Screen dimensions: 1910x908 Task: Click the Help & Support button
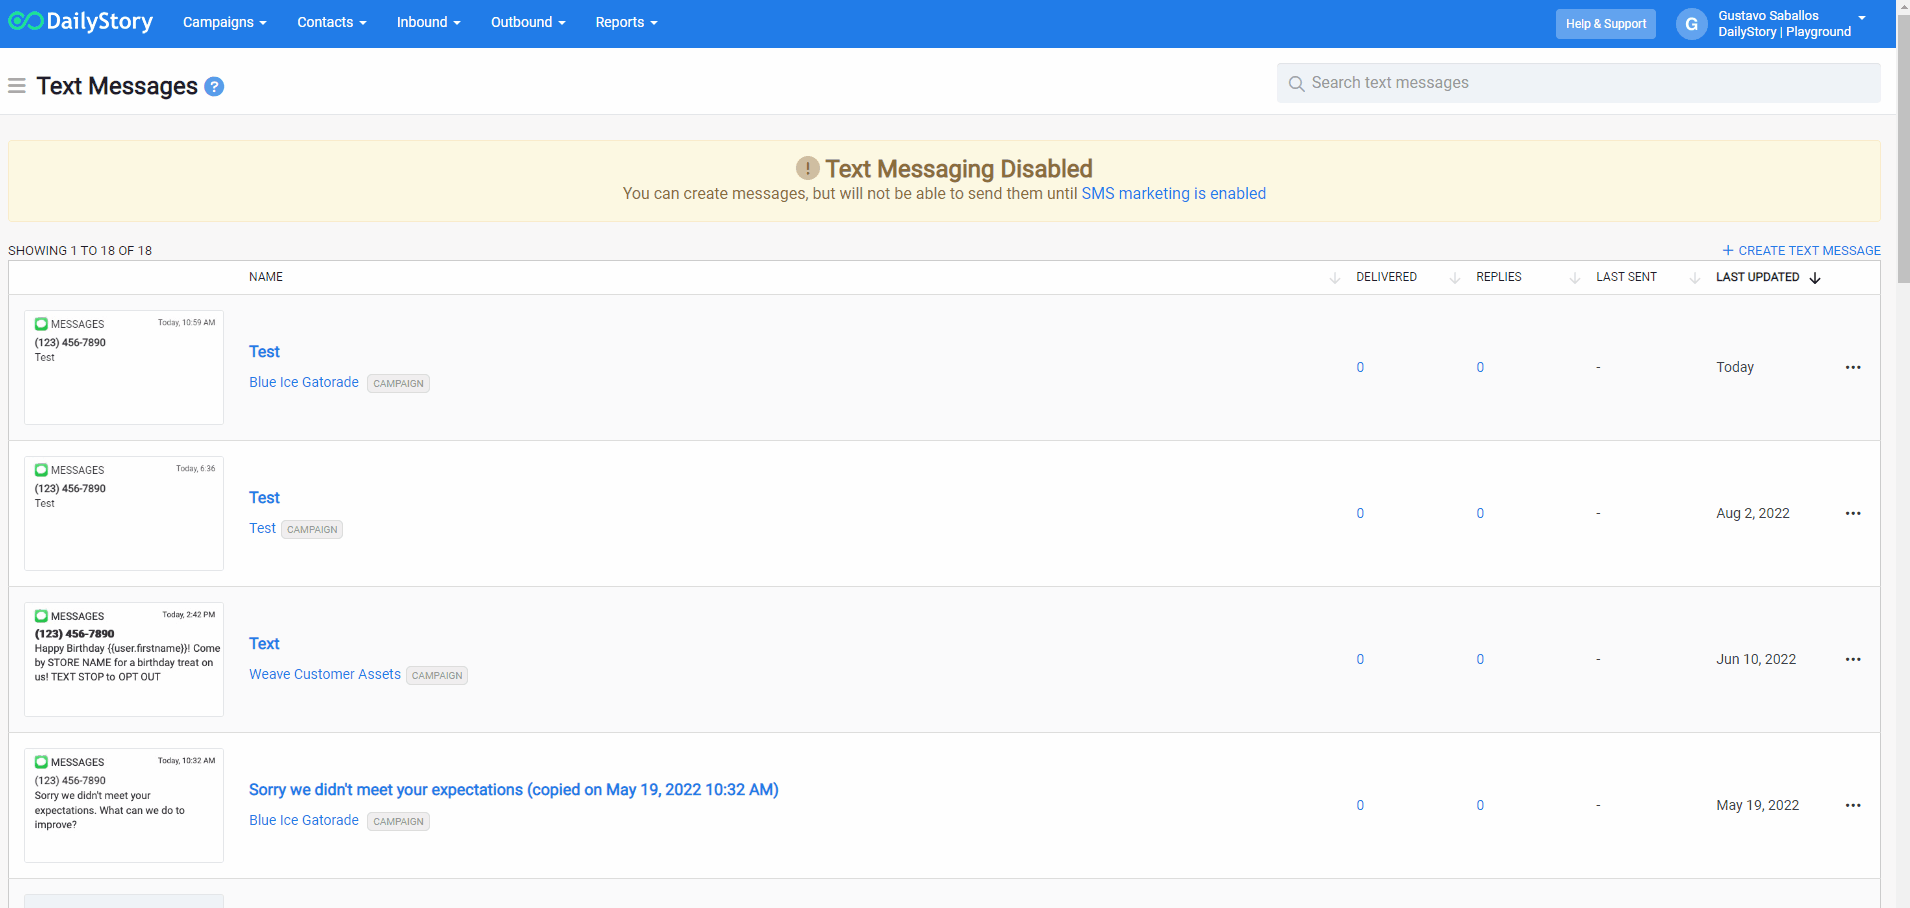point(1605,24)
